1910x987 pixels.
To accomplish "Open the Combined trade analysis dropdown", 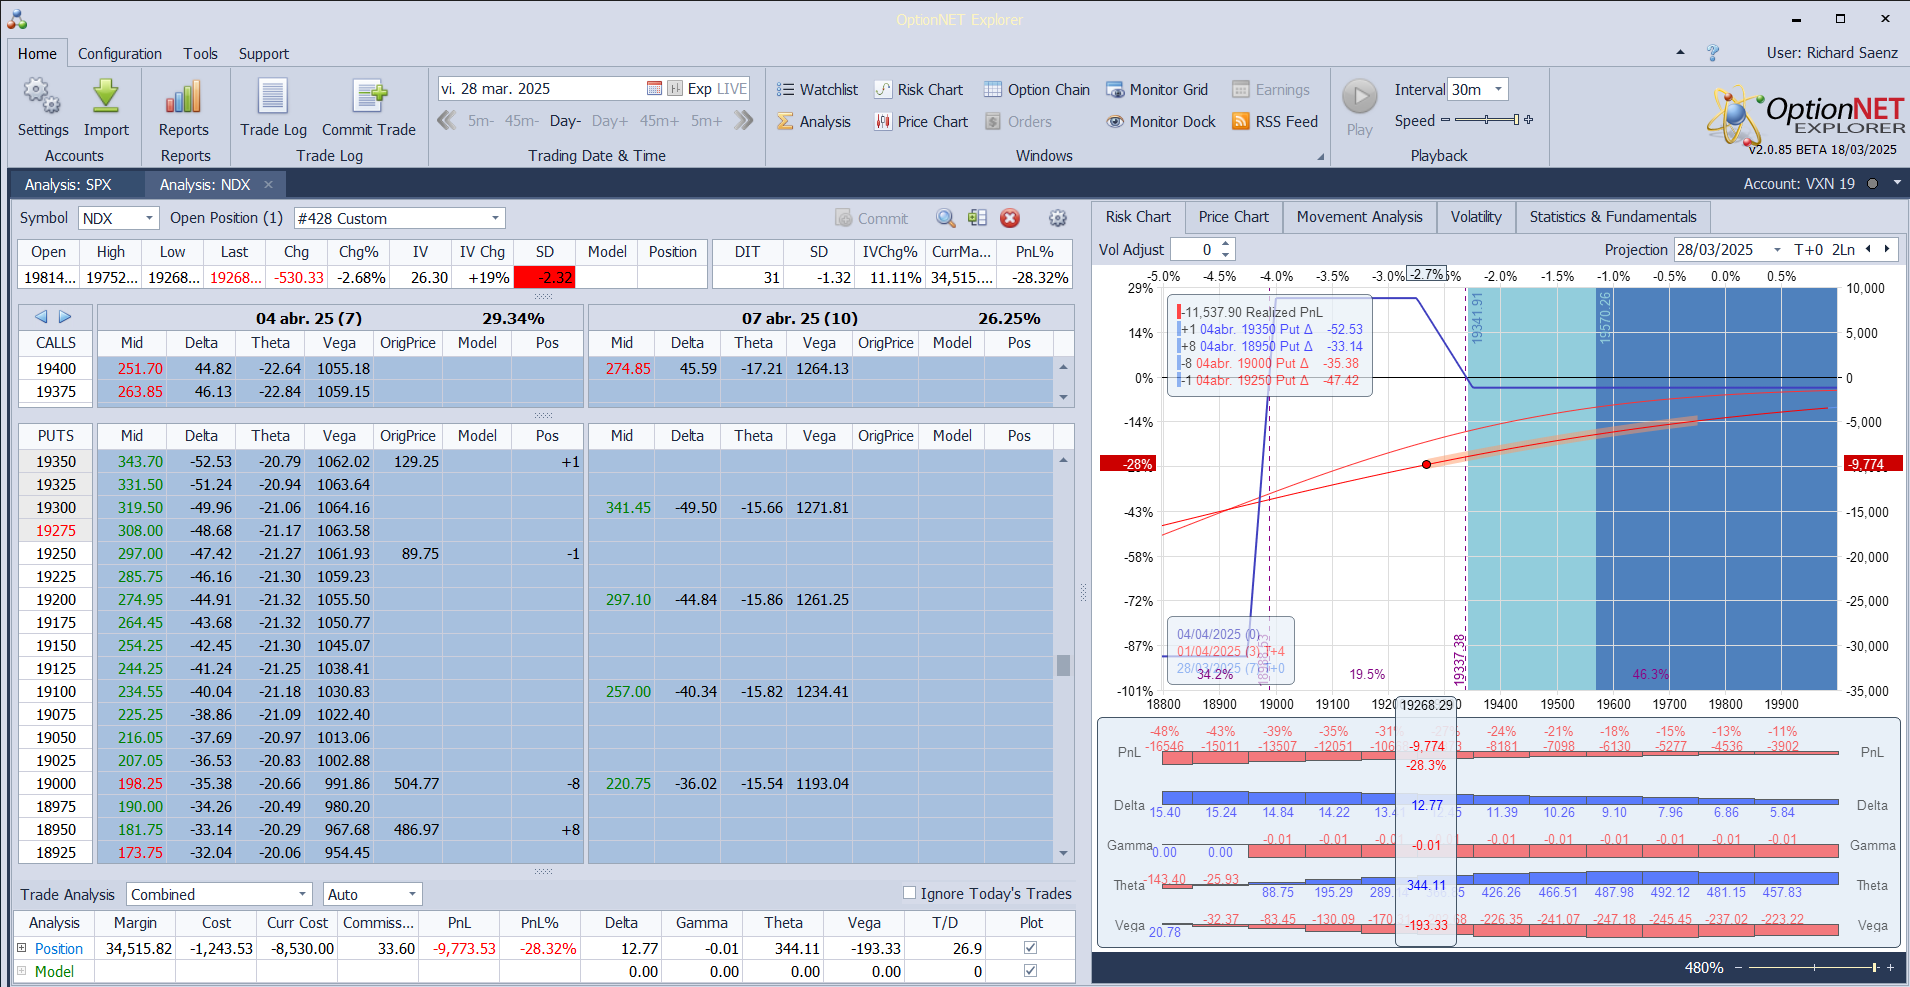I will point(303,894).
